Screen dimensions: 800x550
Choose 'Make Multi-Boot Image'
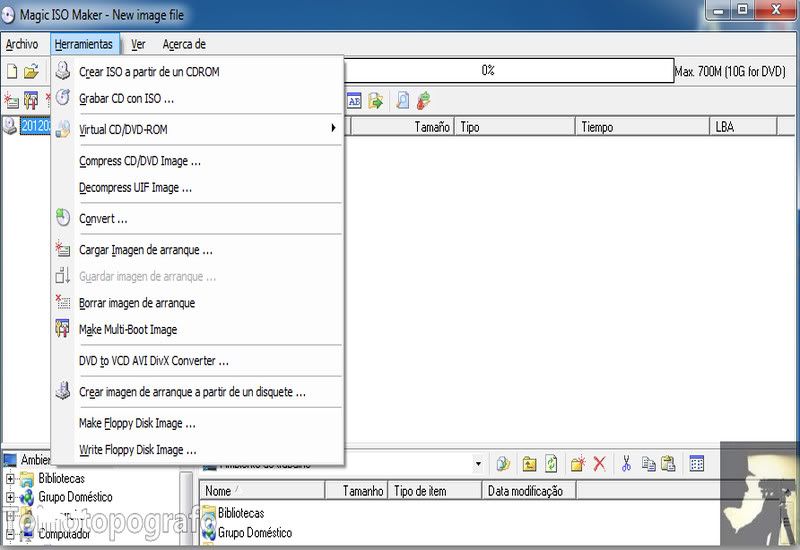197,329
